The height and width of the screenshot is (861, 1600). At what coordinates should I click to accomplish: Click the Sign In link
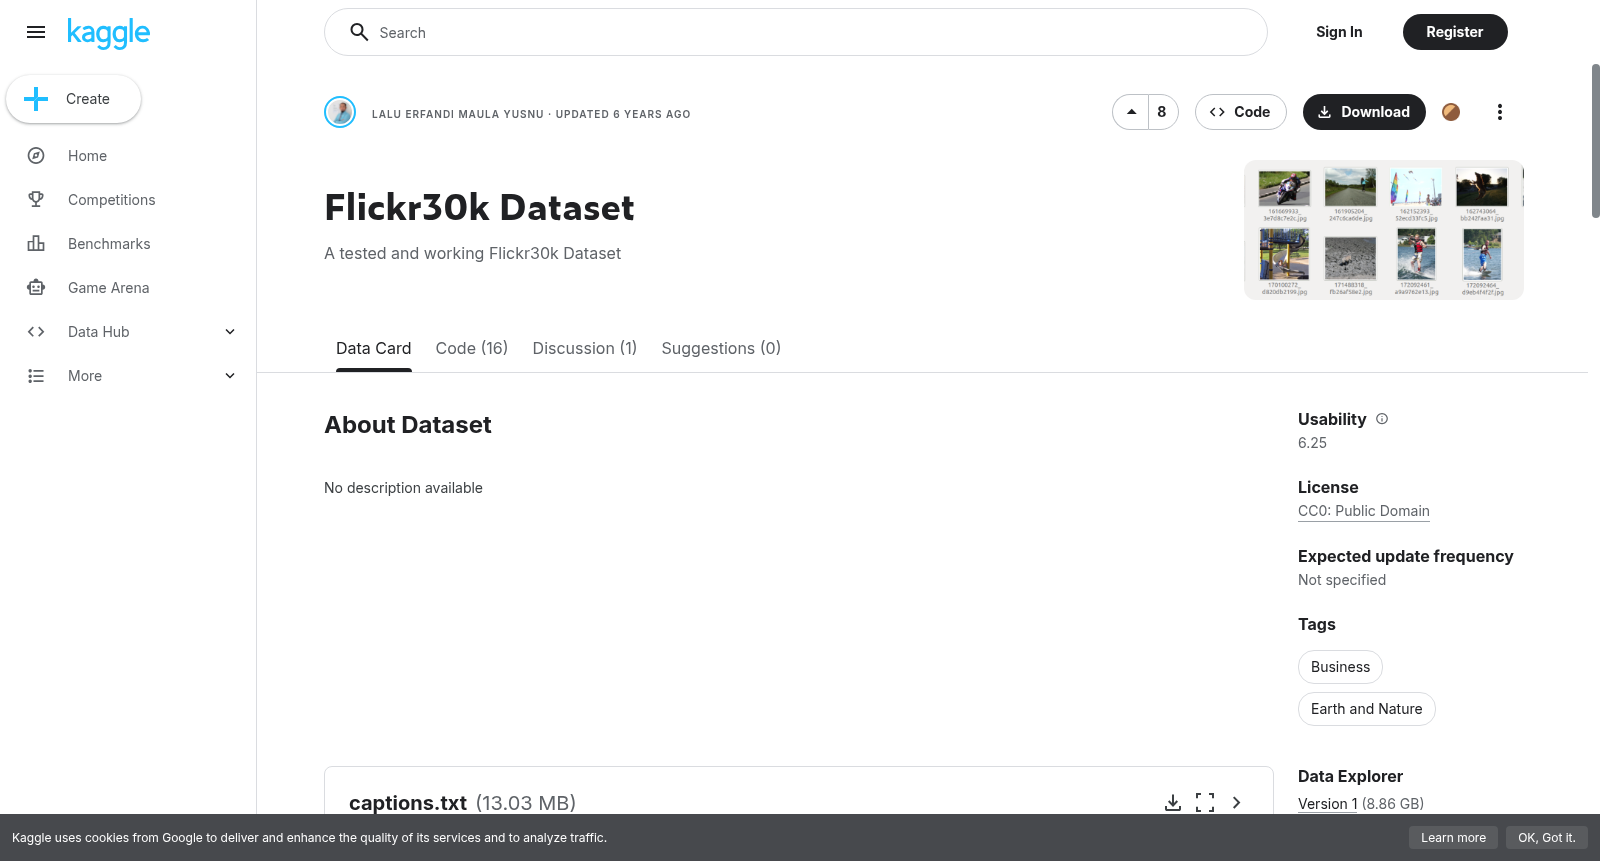(x=1339, y=32)
